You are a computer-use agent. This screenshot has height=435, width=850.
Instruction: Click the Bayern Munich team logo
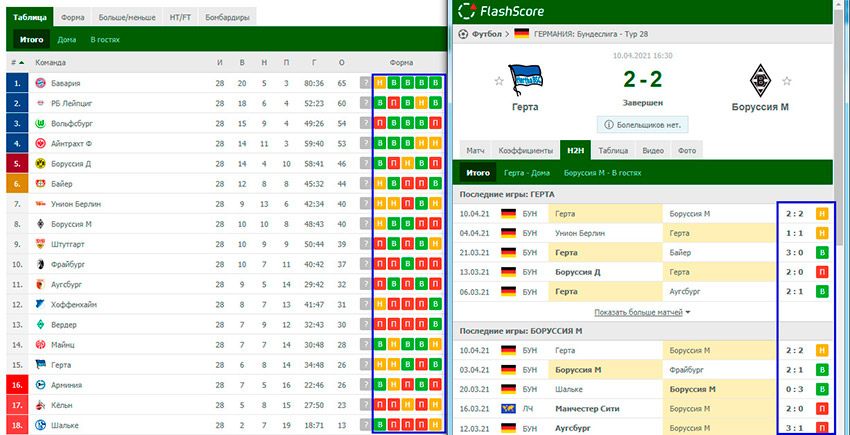(x=40, y=84)
